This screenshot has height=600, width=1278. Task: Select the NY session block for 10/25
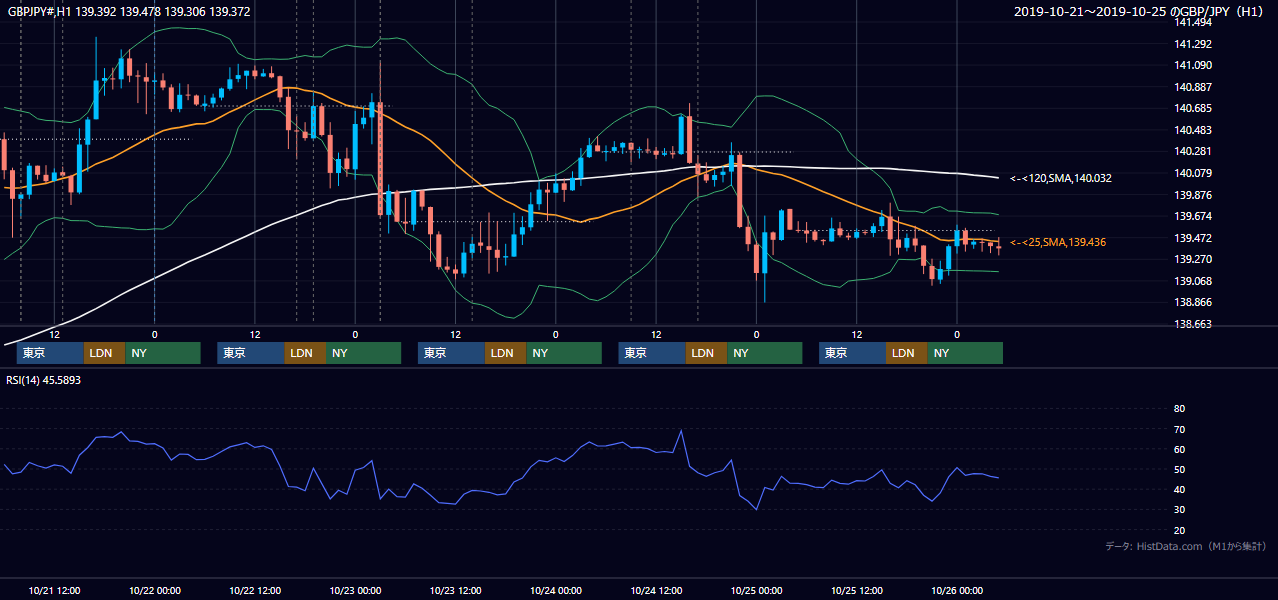coord(965,353)
